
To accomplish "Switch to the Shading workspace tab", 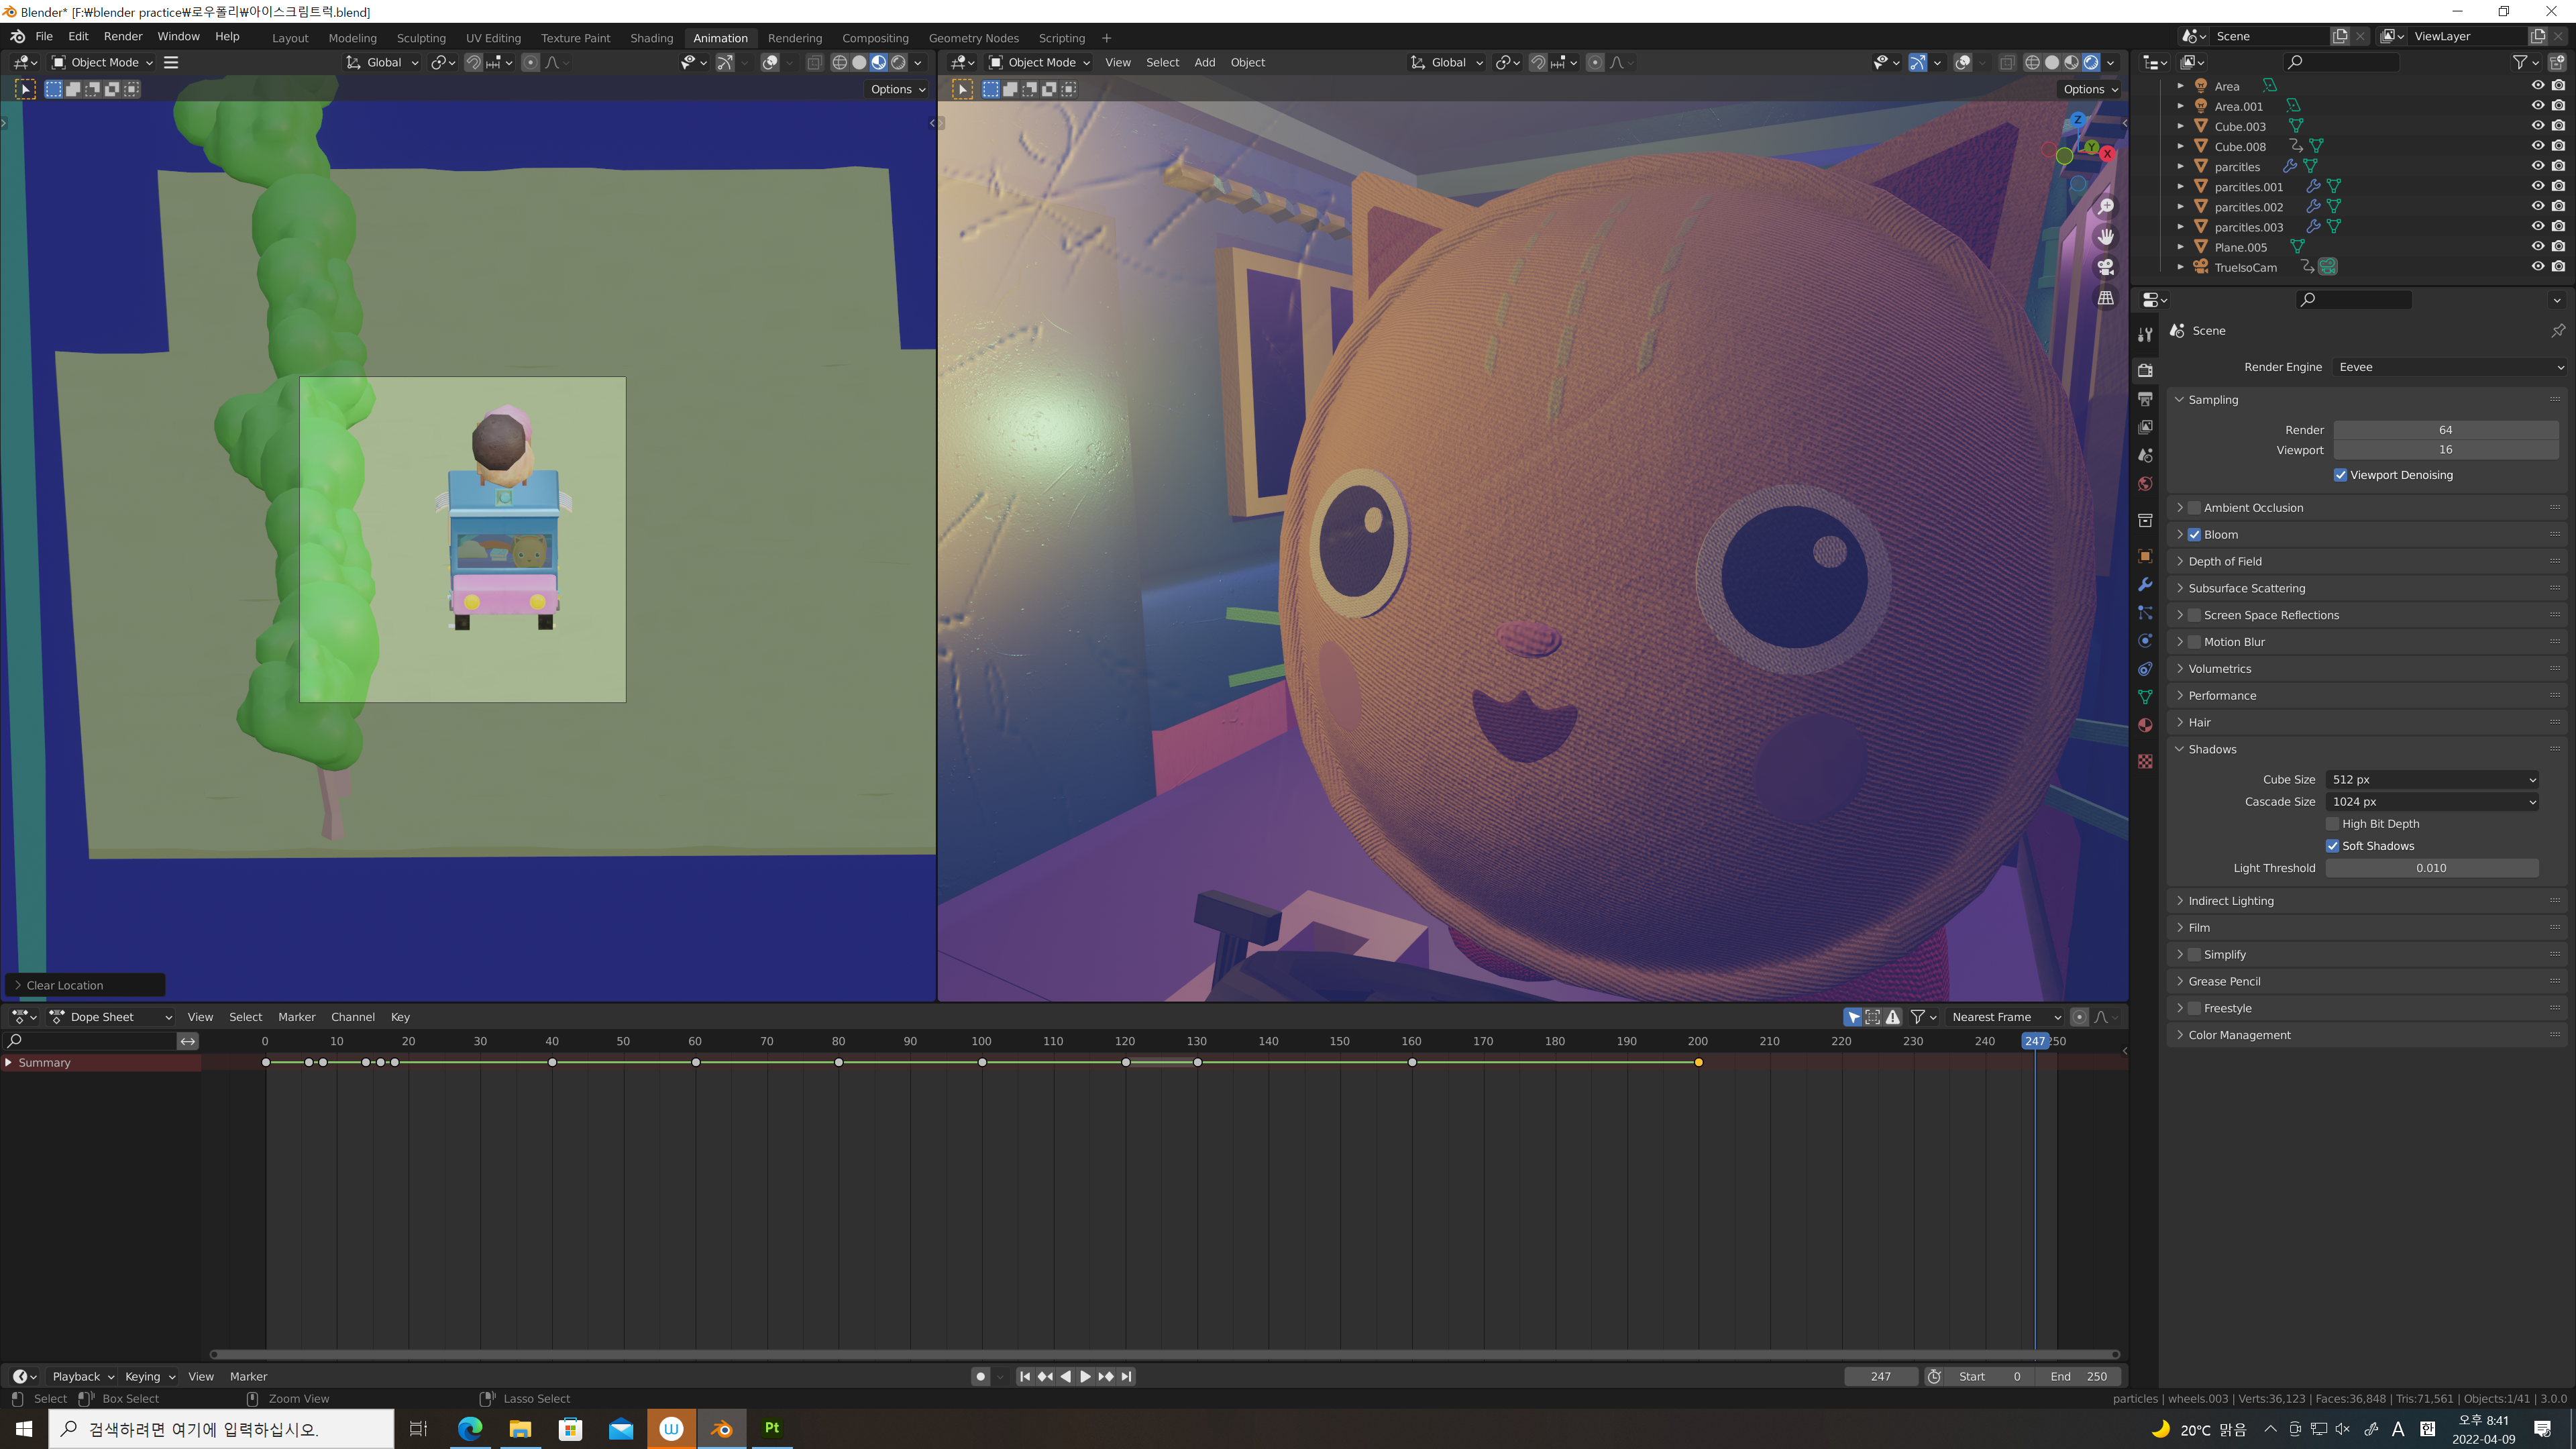I will tap(651, 38).
